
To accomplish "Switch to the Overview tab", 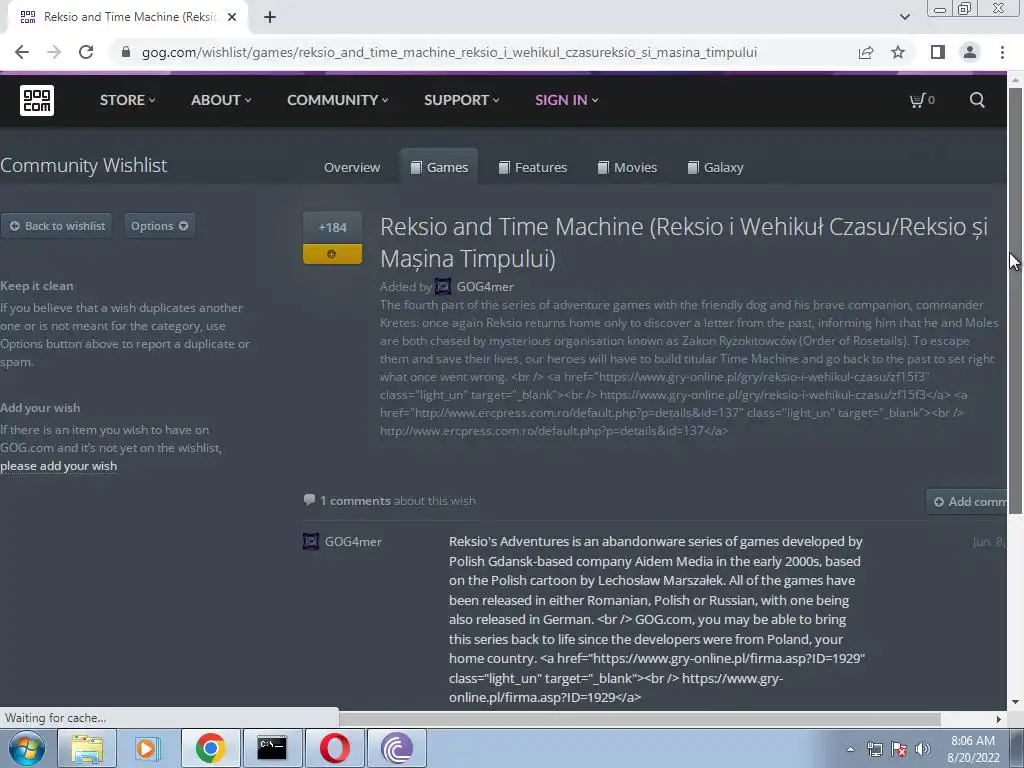I will point(351,167).
